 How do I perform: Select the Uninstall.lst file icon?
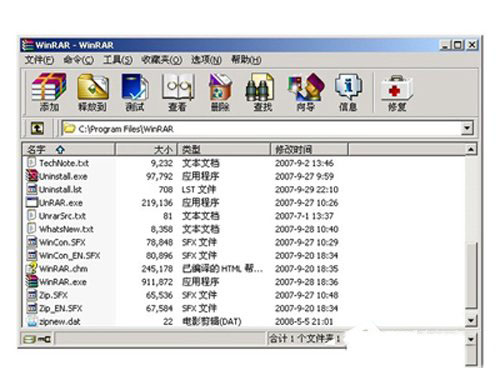[32, 189]
